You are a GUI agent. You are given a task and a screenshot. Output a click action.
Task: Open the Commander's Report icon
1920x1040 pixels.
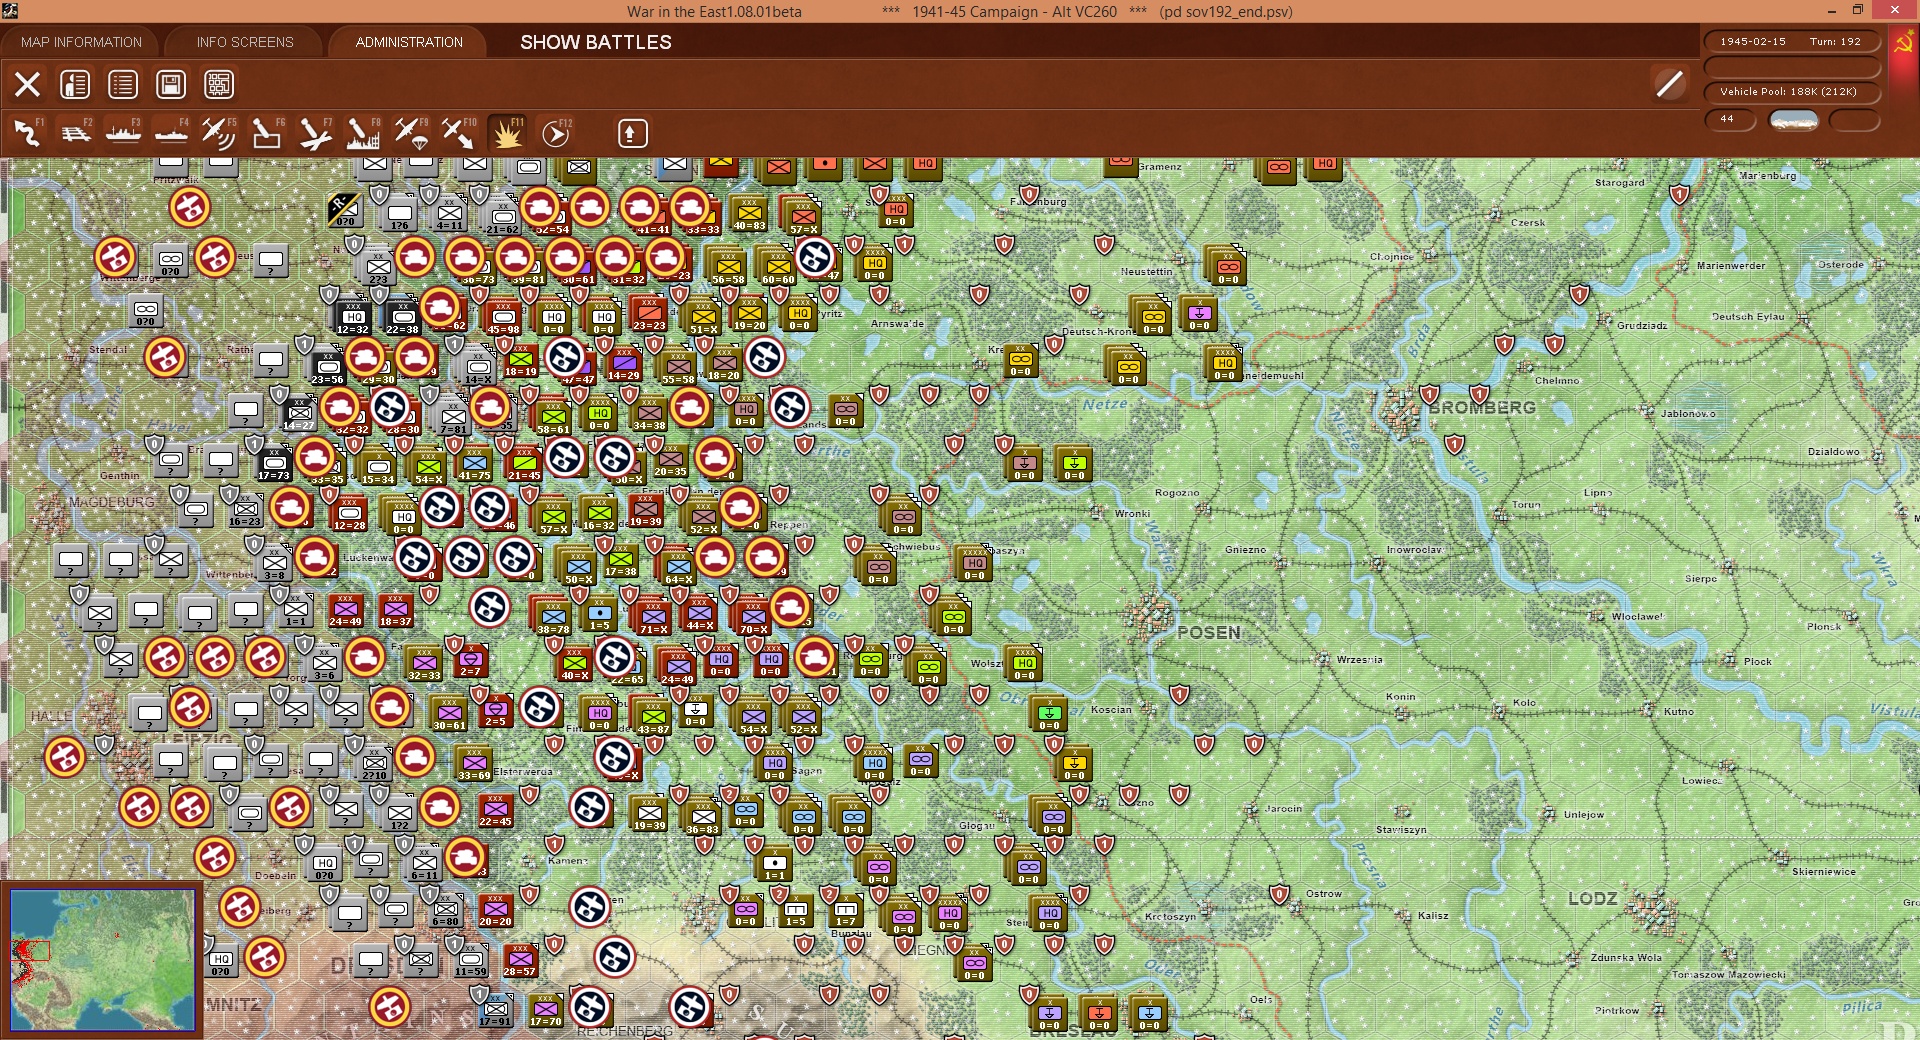[x=75, y=85]
